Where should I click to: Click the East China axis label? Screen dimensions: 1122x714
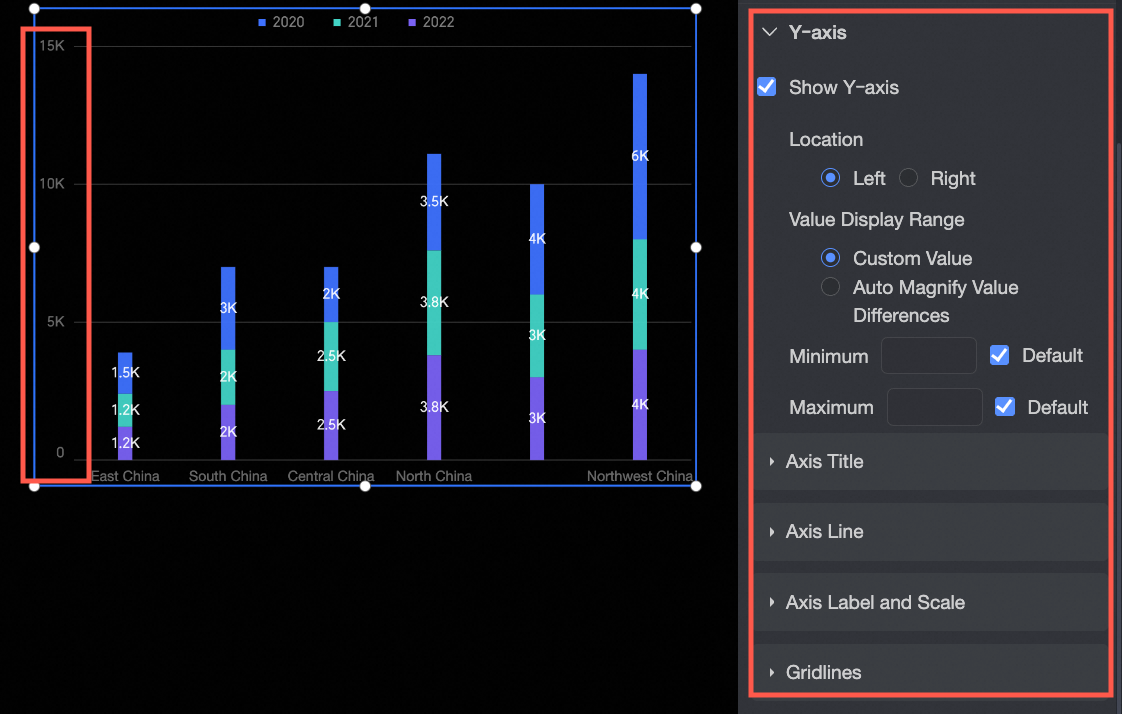125,476
